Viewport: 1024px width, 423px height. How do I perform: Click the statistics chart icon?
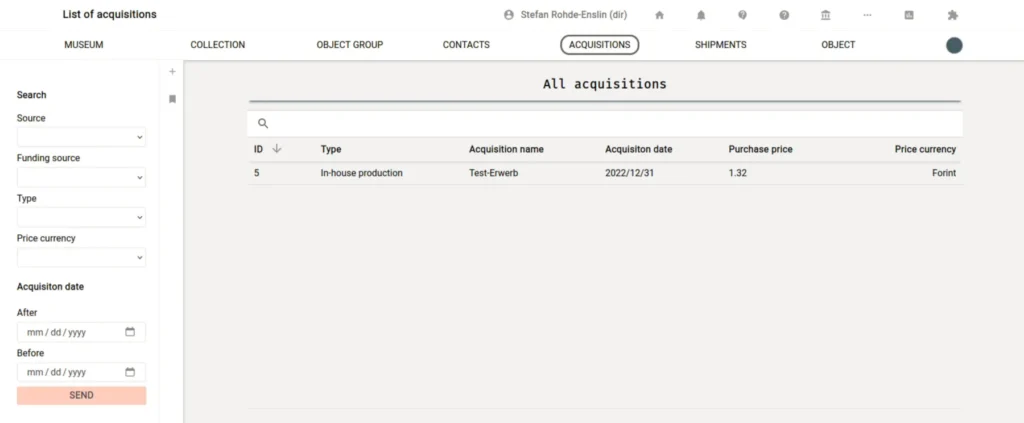(x=908, y=15)
